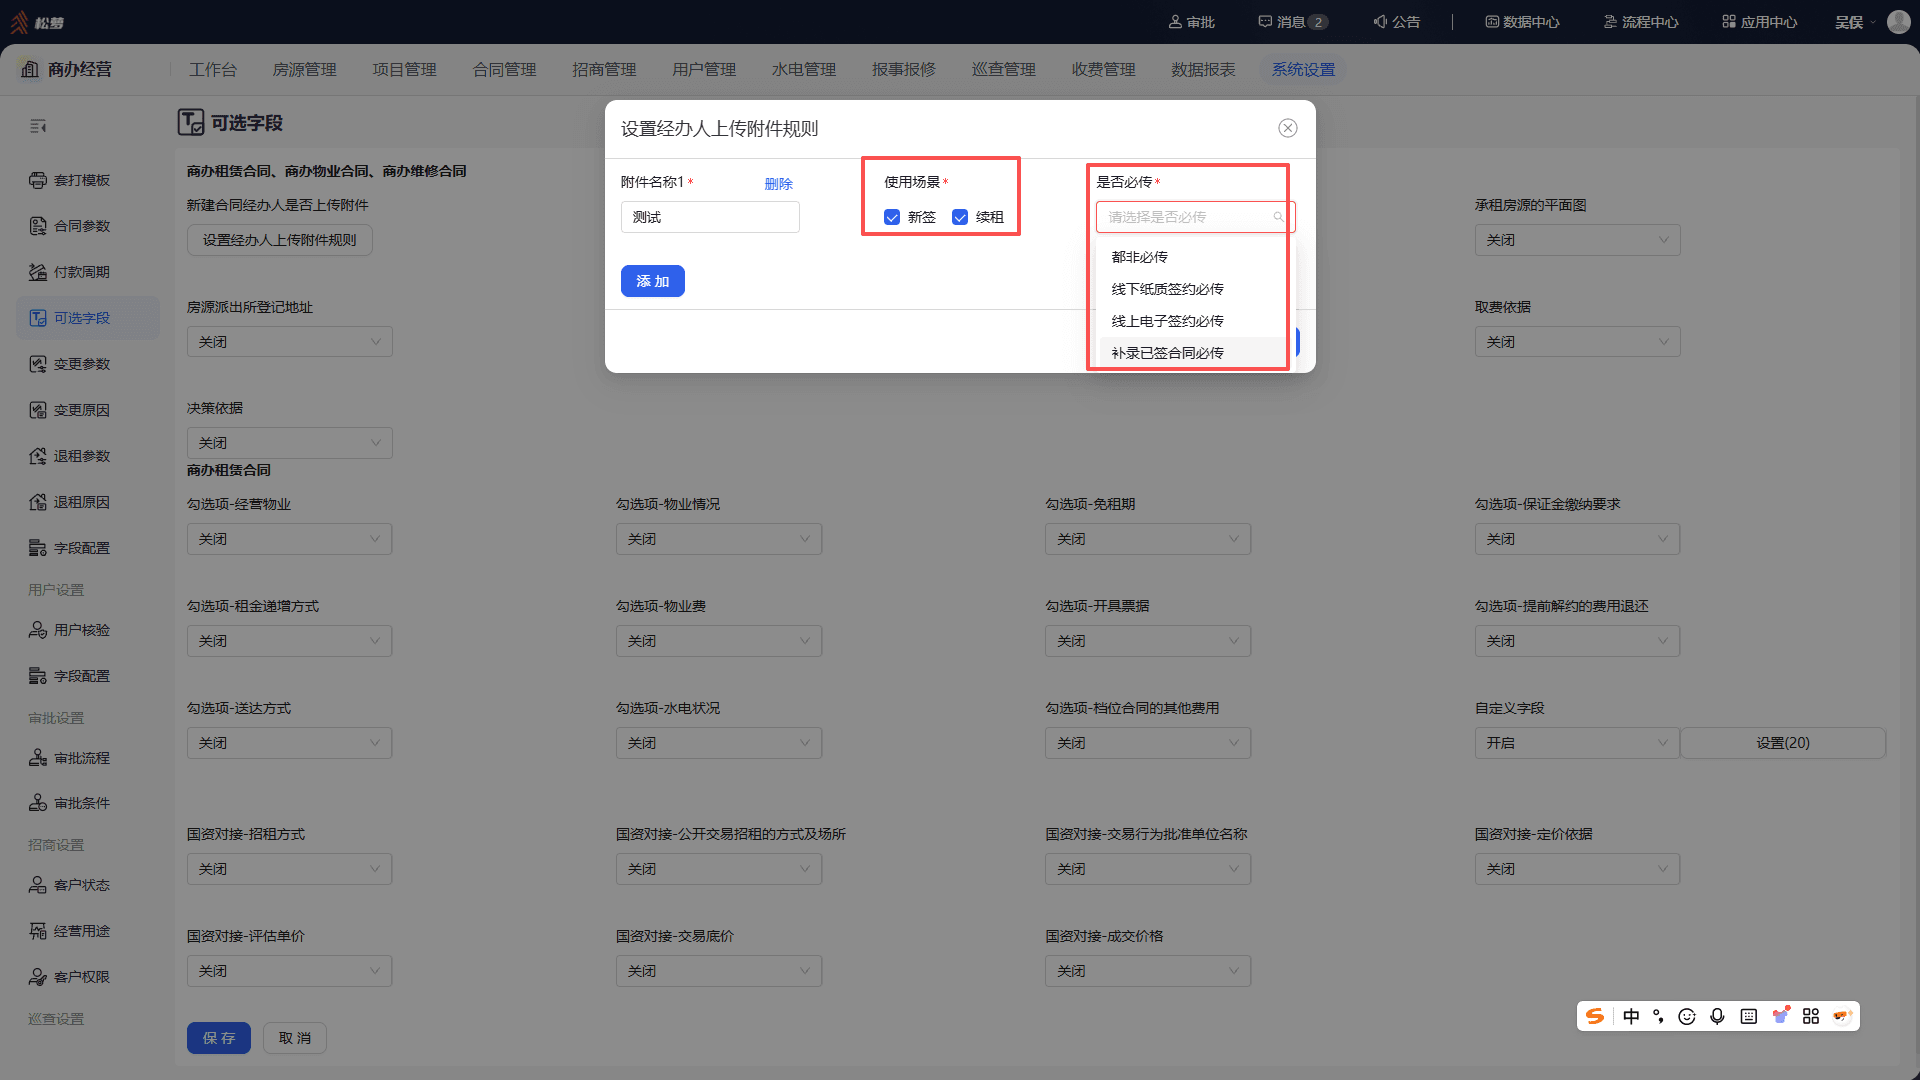Switch to 数据报表 tab
The height and width of the screenshot is (1080, 1920).
coord(1203,70)
